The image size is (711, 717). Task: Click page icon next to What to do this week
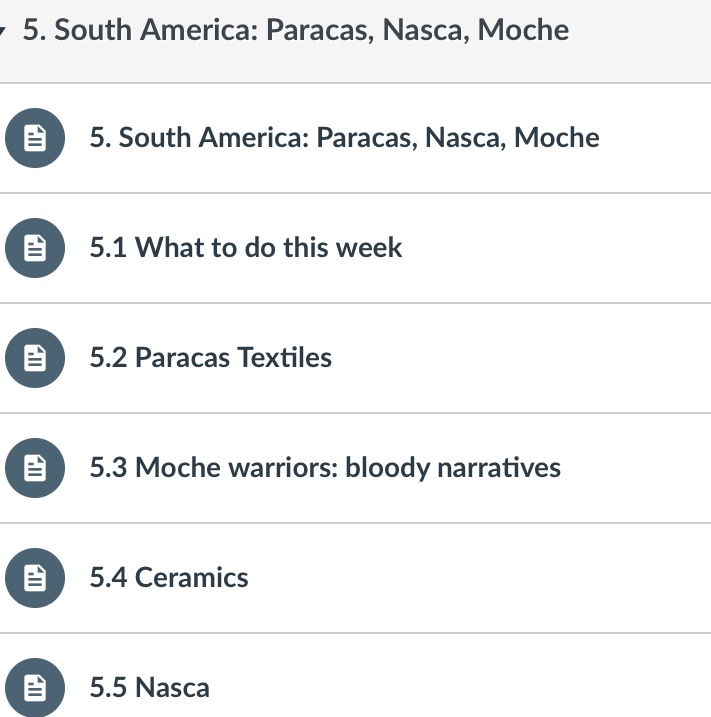click(x=35, y=248)
